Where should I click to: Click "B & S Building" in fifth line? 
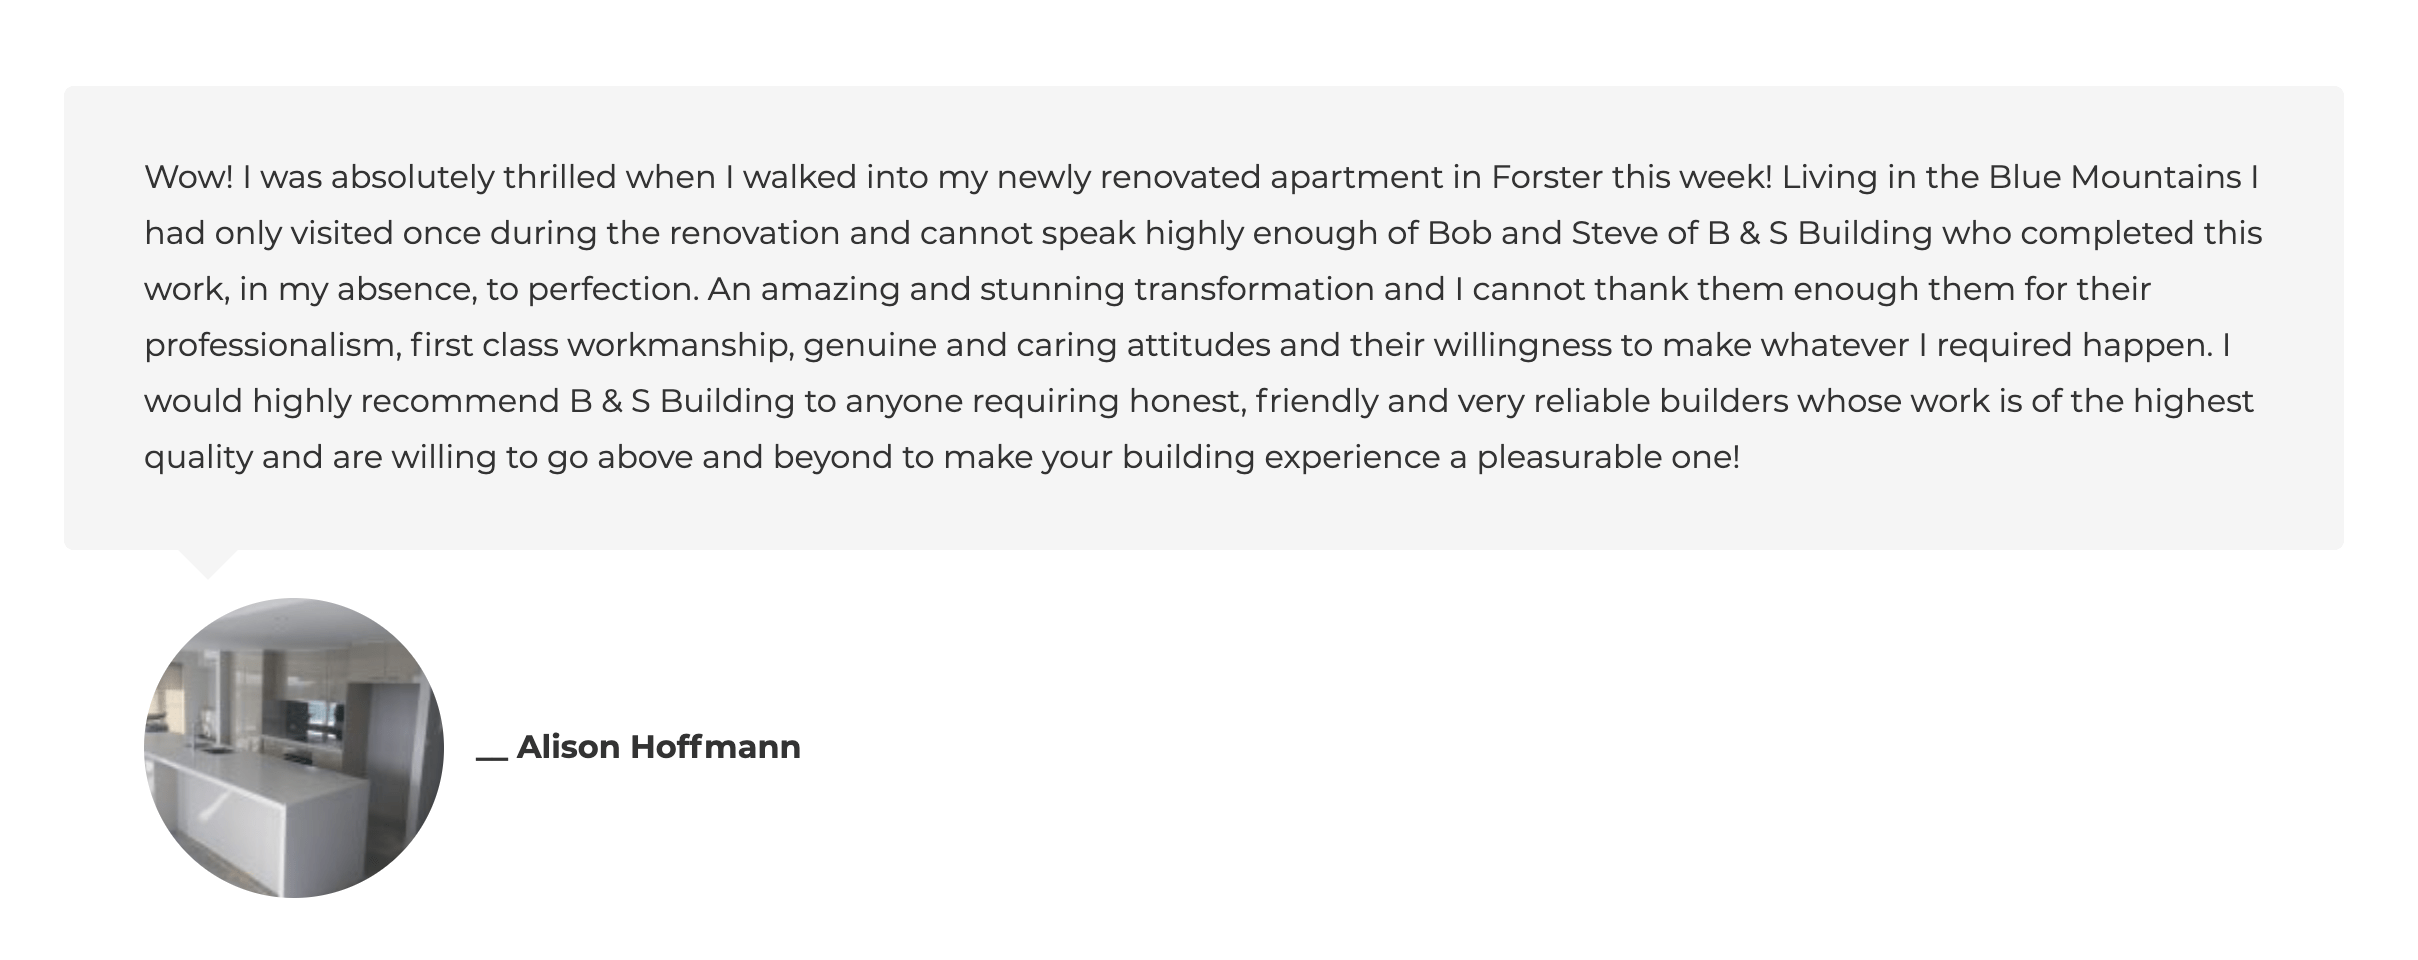682,401
